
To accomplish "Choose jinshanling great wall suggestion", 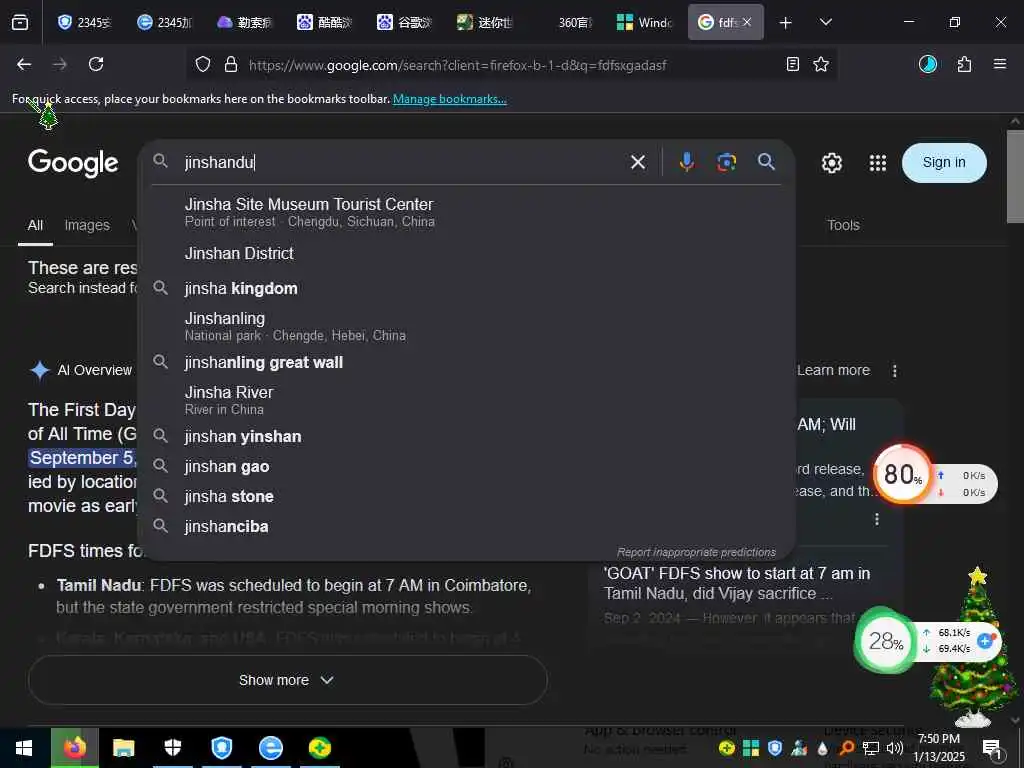I will click(466, 362).
